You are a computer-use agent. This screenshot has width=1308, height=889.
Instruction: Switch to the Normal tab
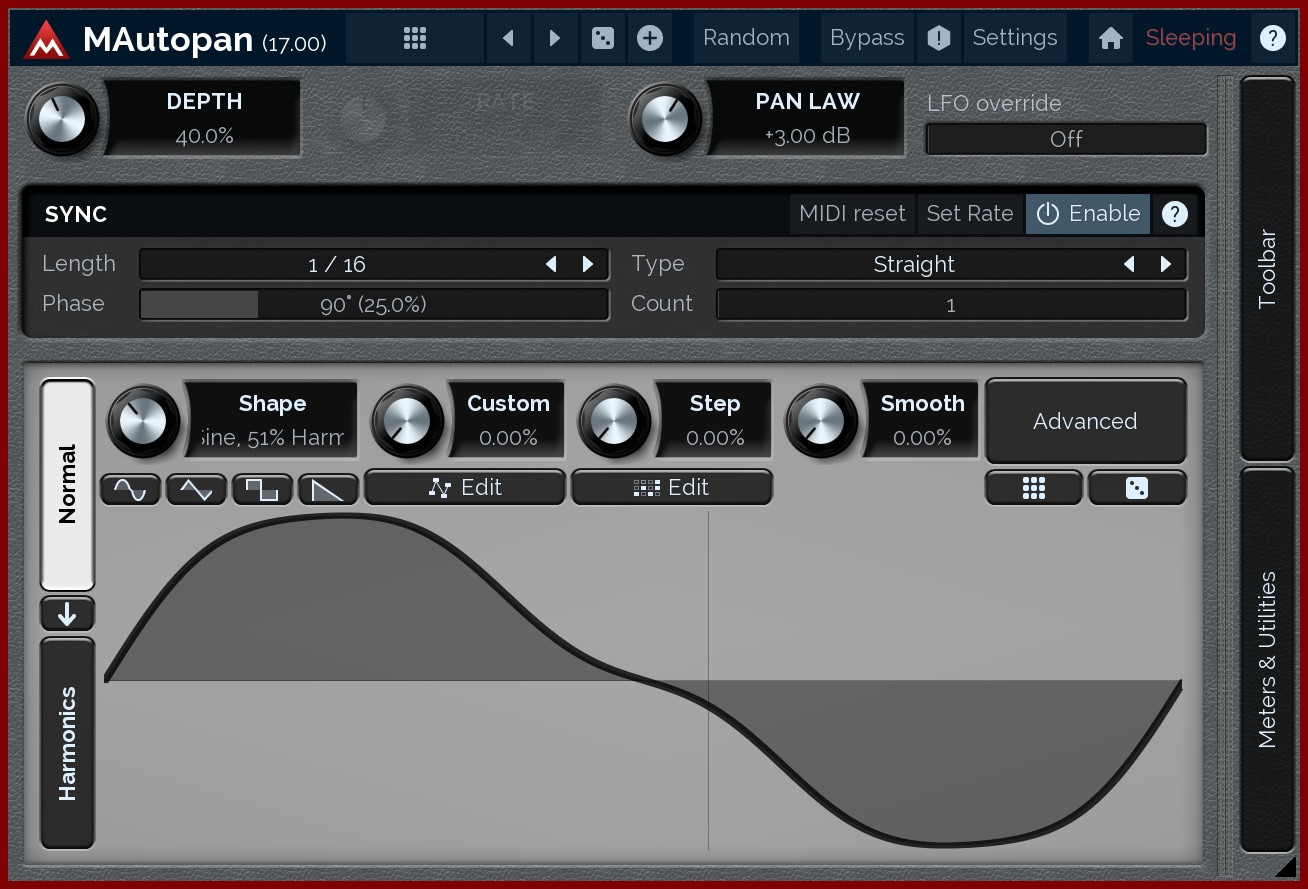click(x=67, y=484)
